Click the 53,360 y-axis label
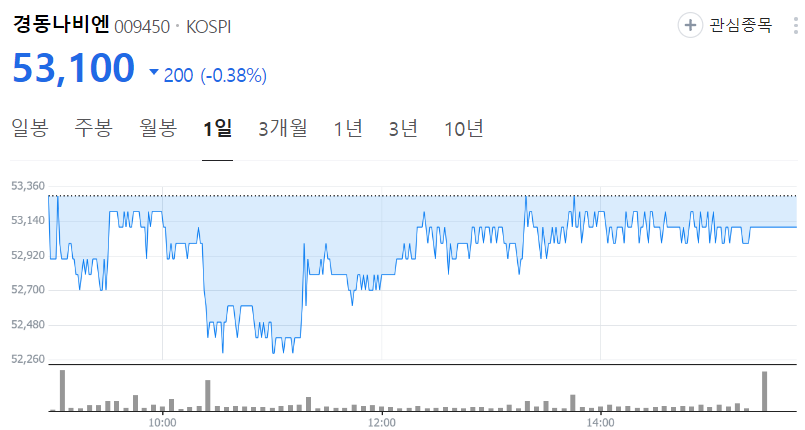 pyautogui.click(x=28, y=186)
